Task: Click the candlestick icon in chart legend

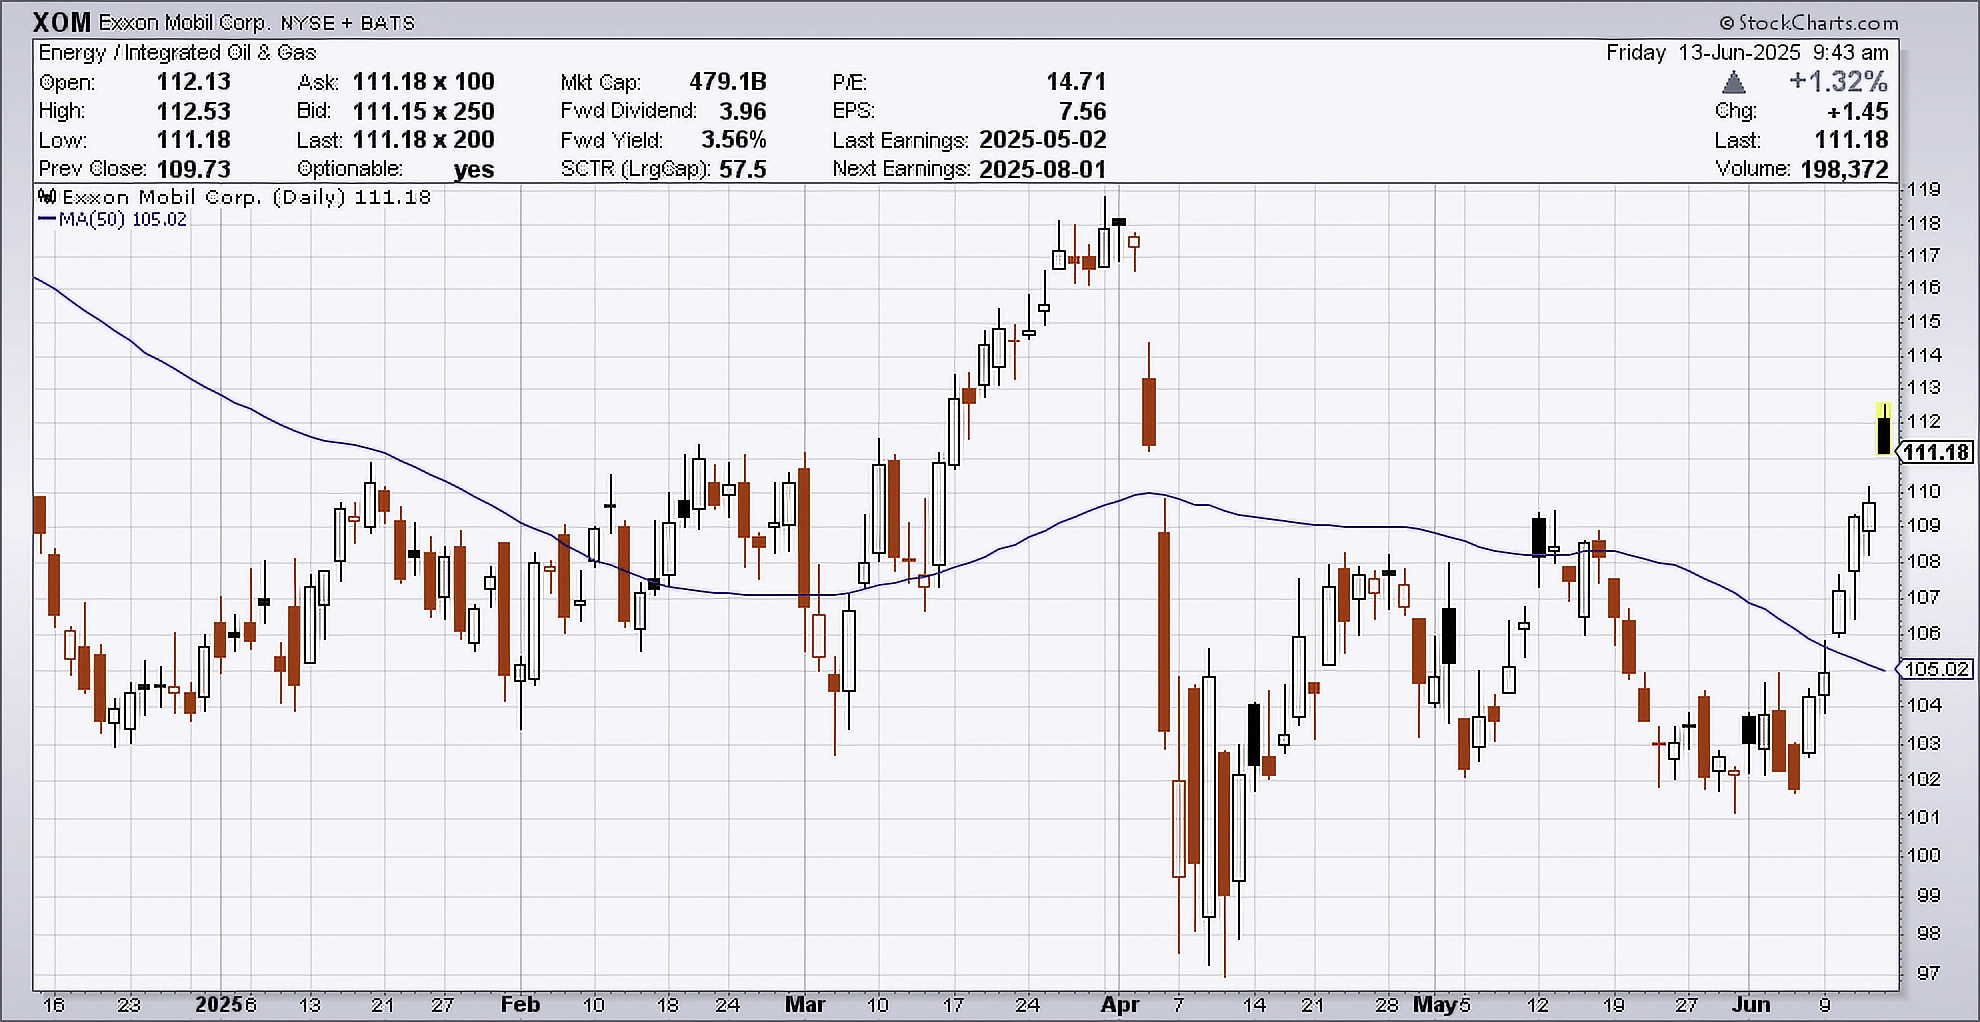Action: coord(47,196)
